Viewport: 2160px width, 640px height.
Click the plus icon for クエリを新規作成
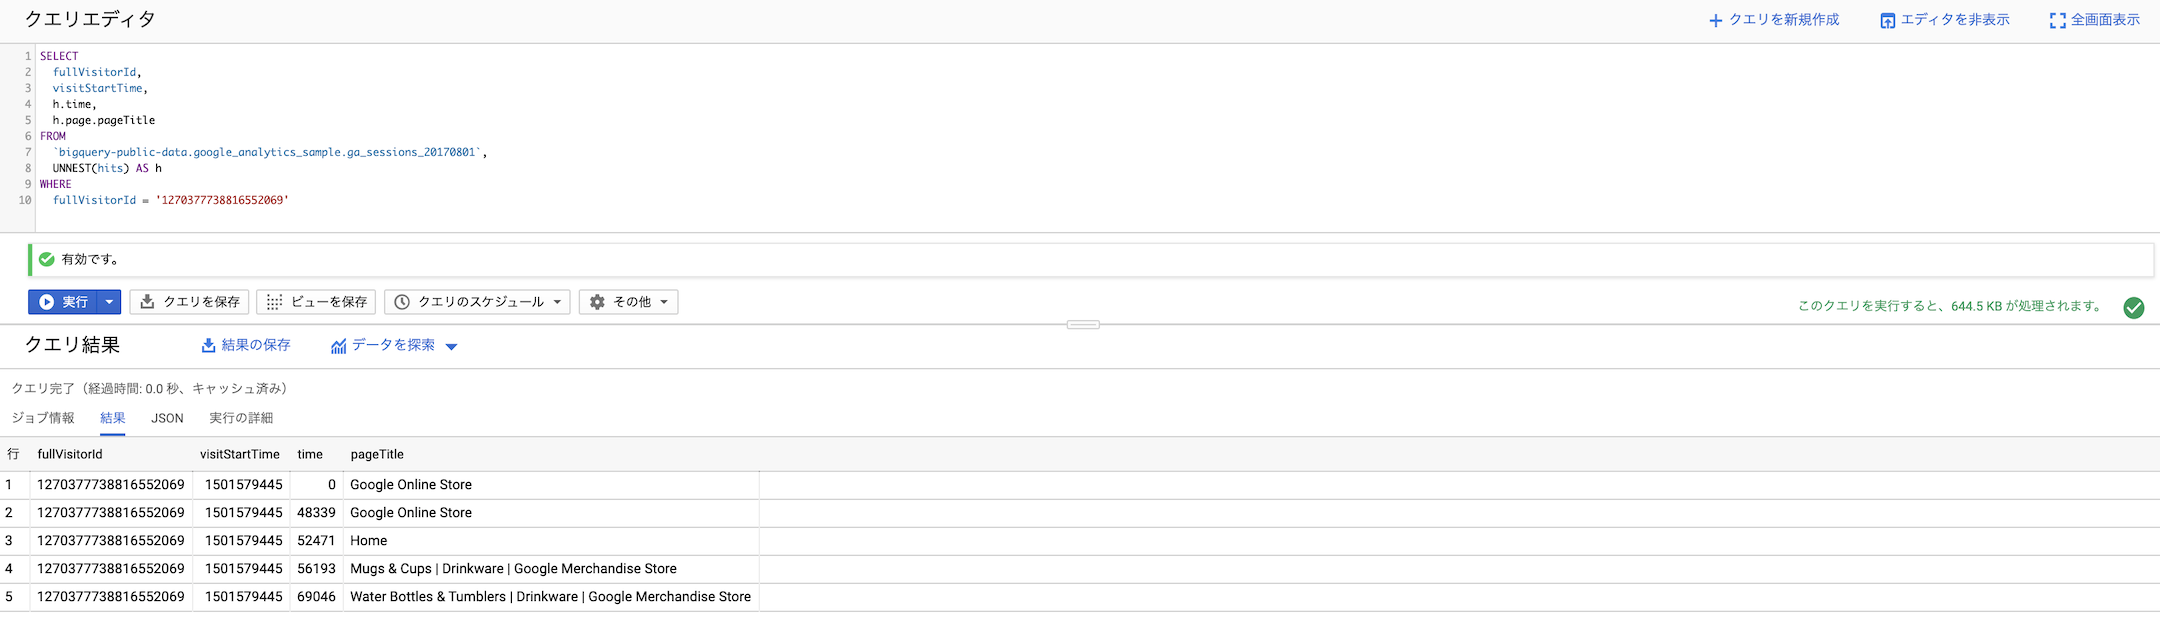coord(1716,21)
